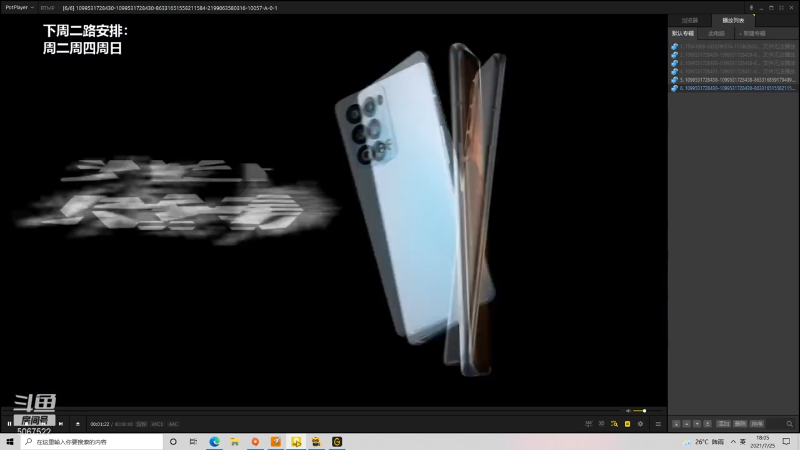Open File Explorer from taskbar
This screenshot has width=800, height=450.
tap(235, 442)
